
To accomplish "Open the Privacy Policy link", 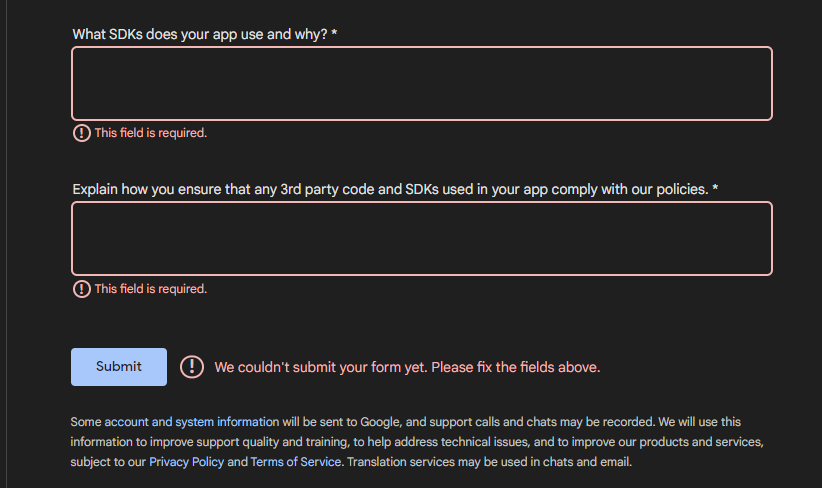I will 186,462.
